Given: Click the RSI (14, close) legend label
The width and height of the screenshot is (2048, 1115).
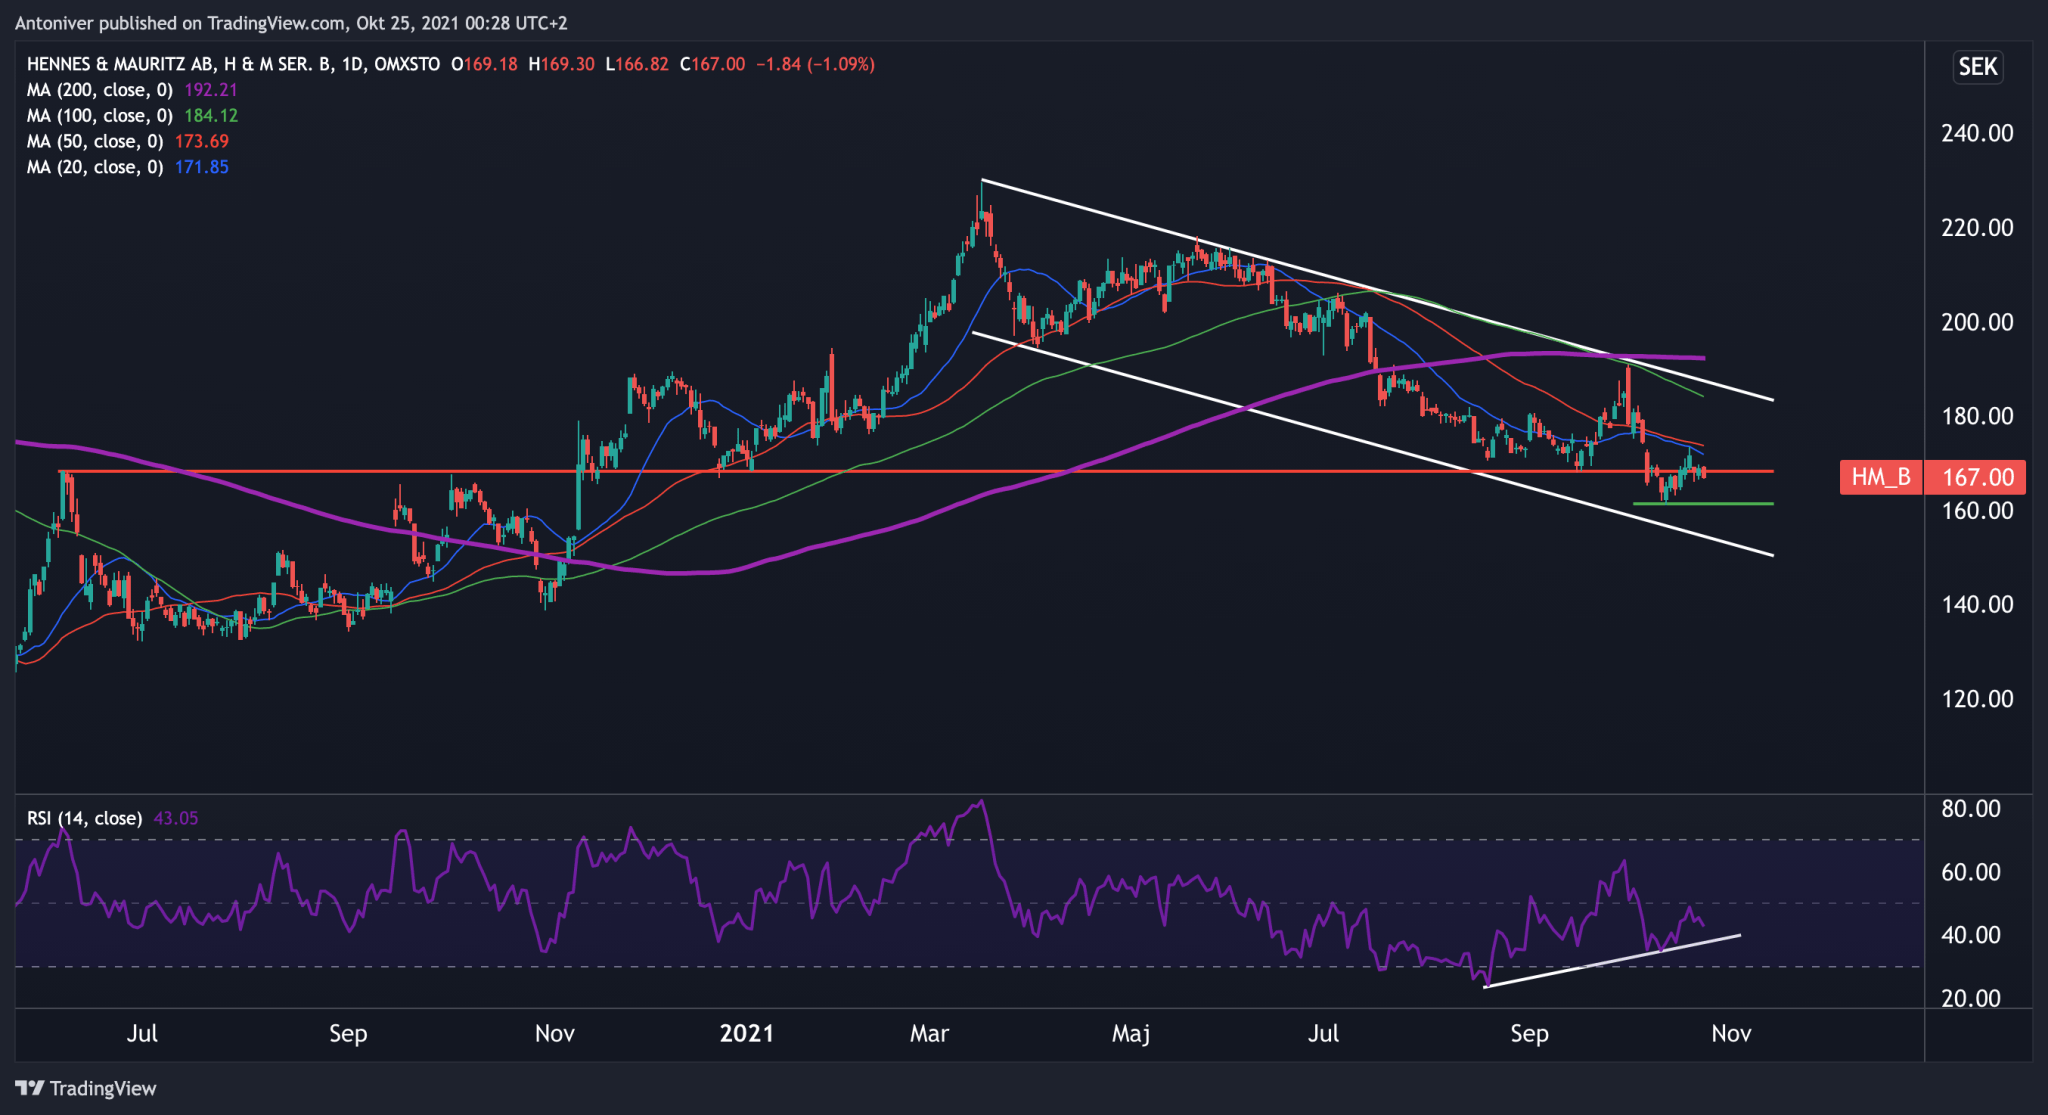Looking at the screenshot, I should pos(84,818).
